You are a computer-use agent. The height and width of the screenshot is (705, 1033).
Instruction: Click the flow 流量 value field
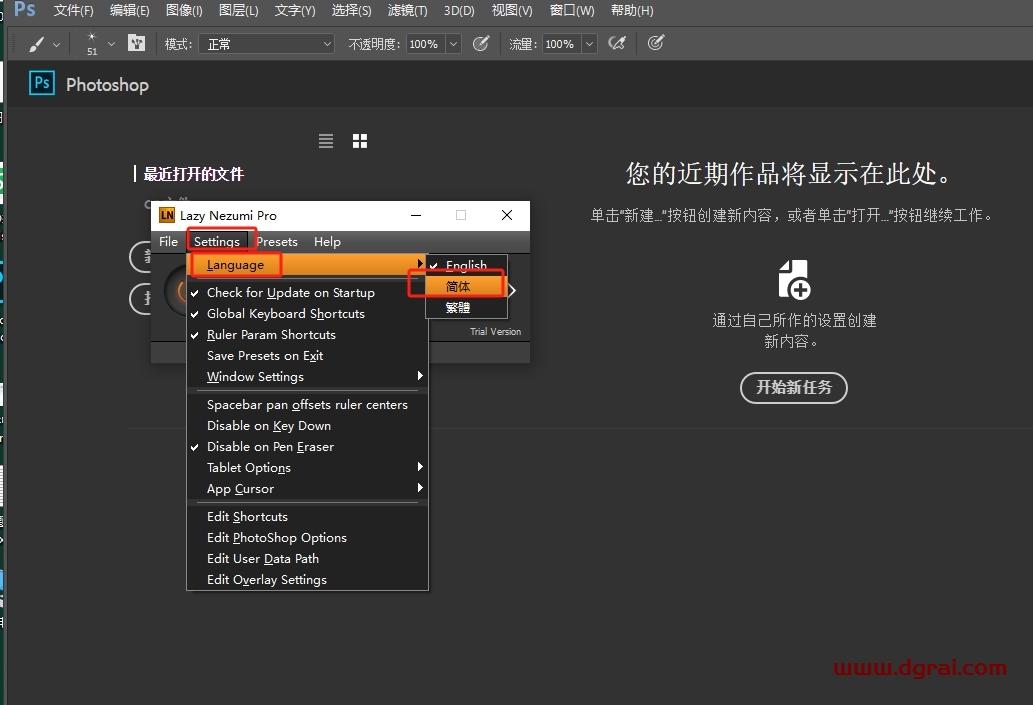tap(561, 44)
